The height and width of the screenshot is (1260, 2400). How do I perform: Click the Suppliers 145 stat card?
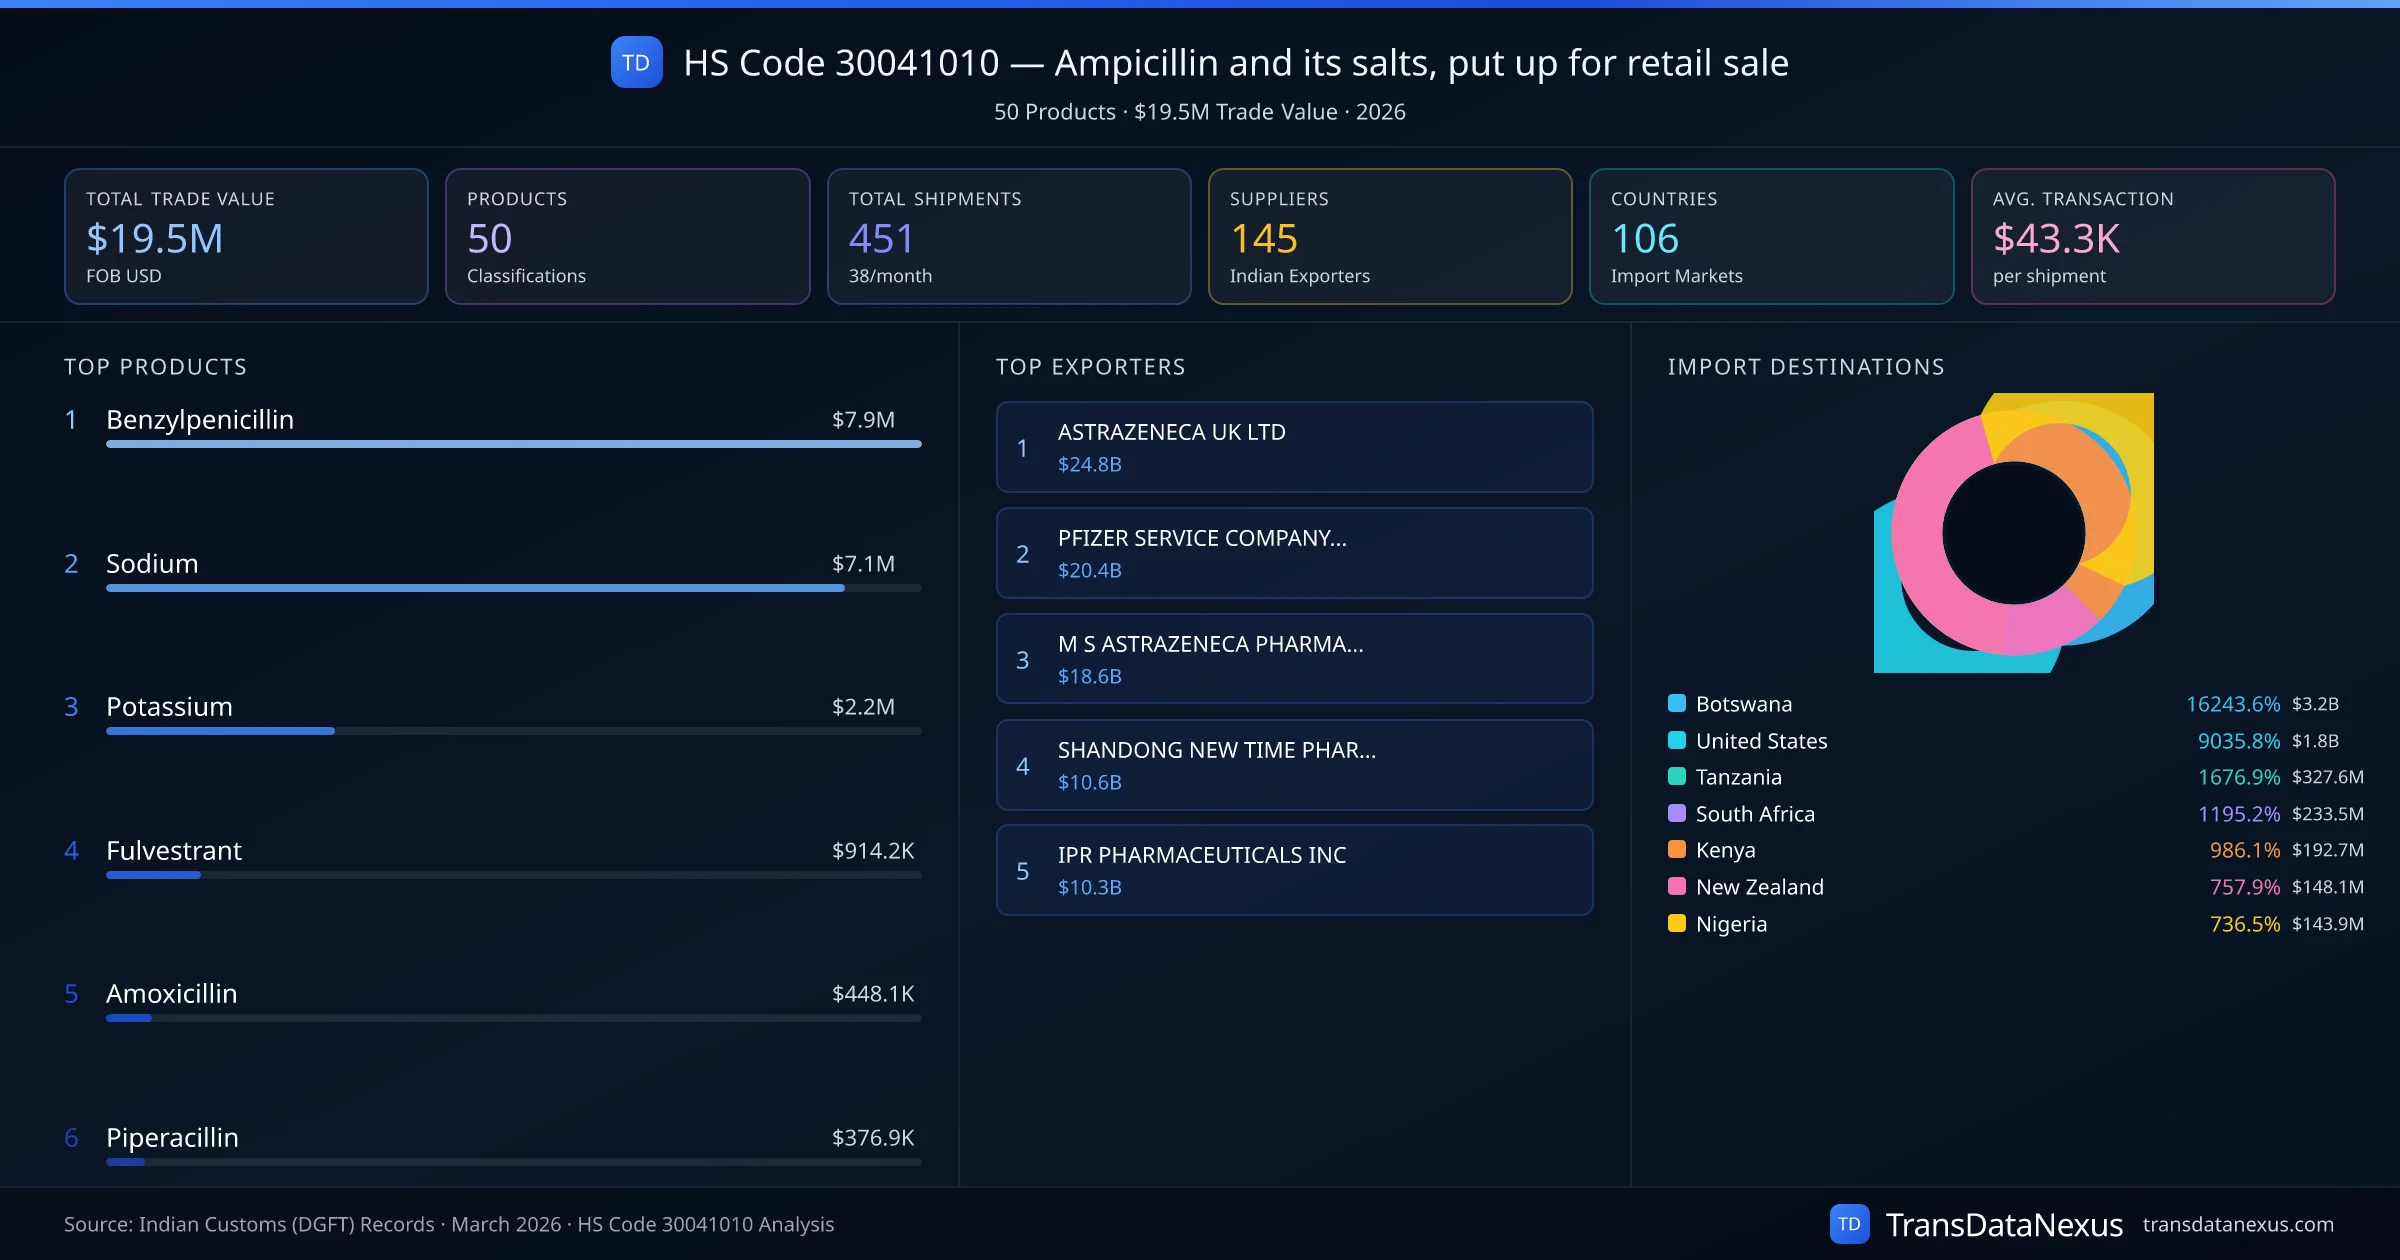1389,236
